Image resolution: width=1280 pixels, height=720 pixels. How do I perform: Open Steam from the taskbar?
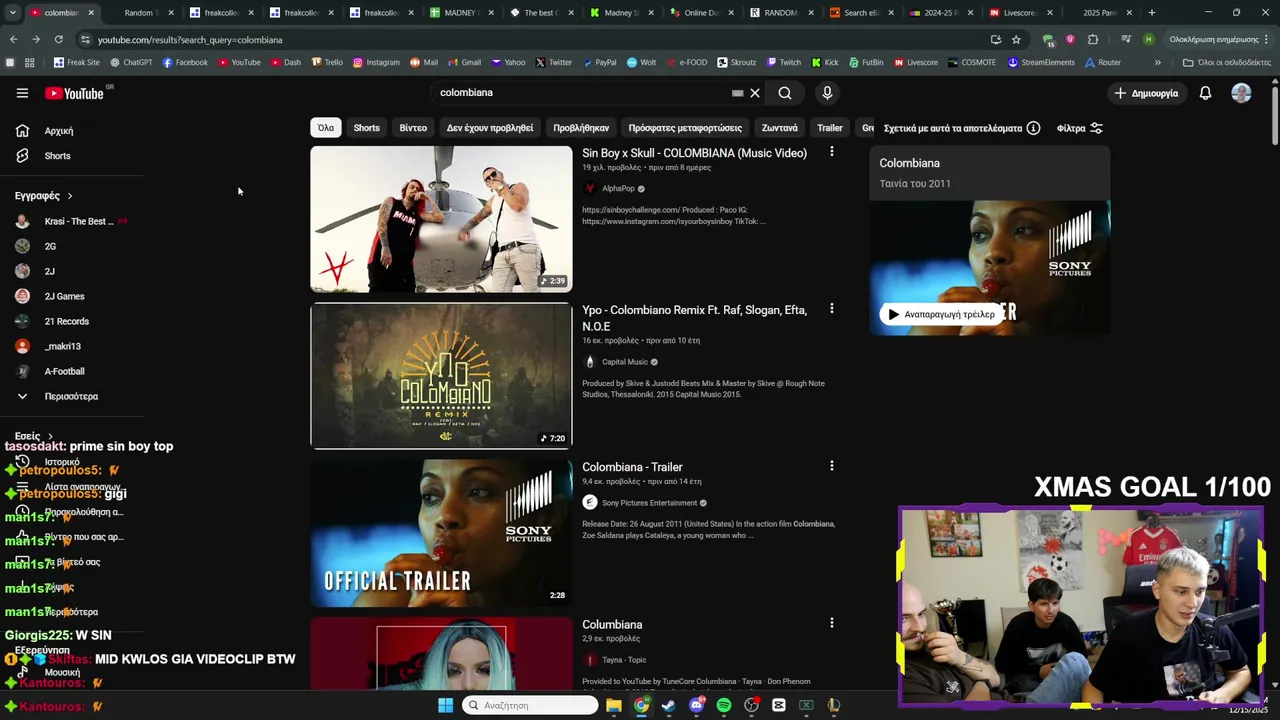[668, 705]
